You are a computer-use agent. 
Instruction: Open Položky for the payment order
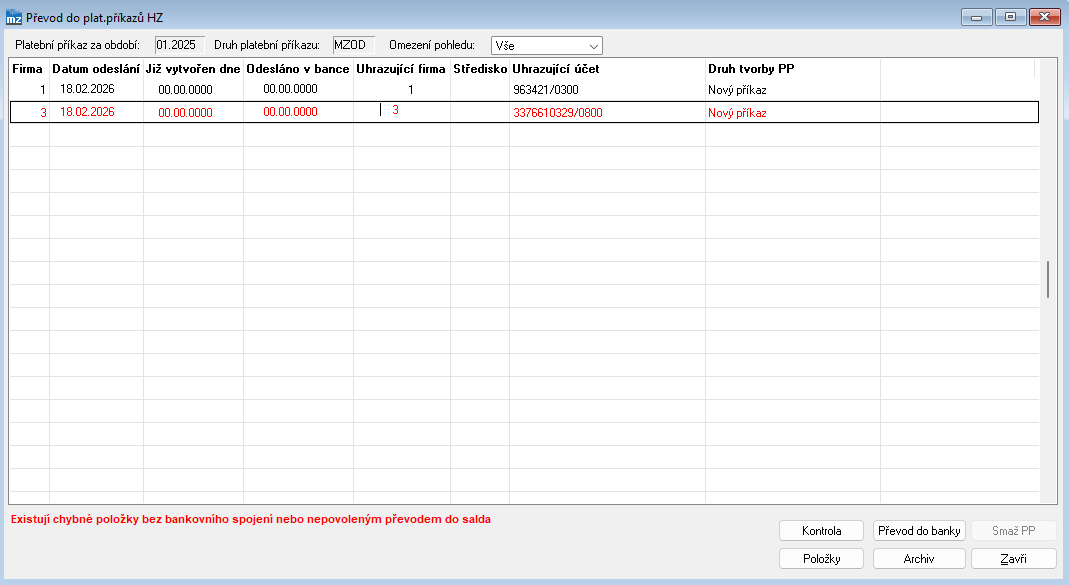coord(821,559)
